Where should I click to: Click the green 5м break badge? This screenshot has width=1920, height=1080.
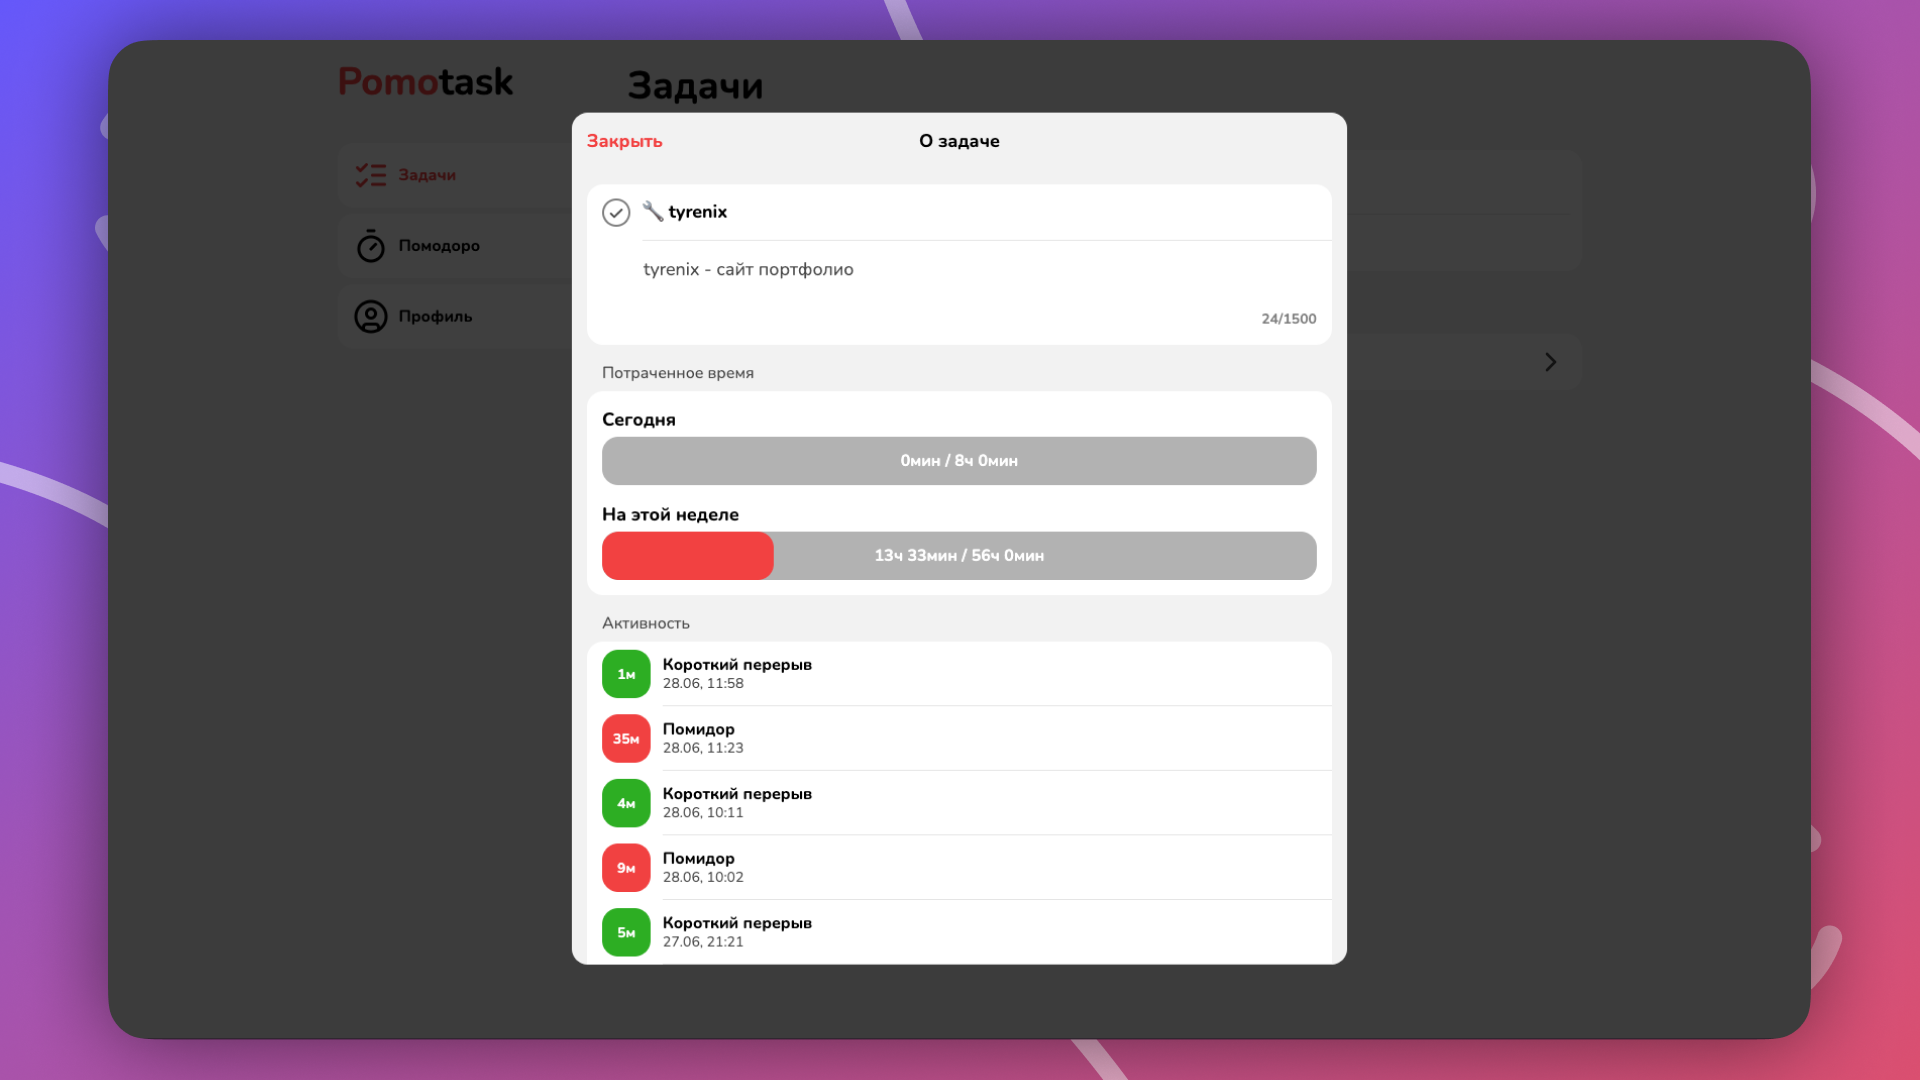click(x=626, y=932)
